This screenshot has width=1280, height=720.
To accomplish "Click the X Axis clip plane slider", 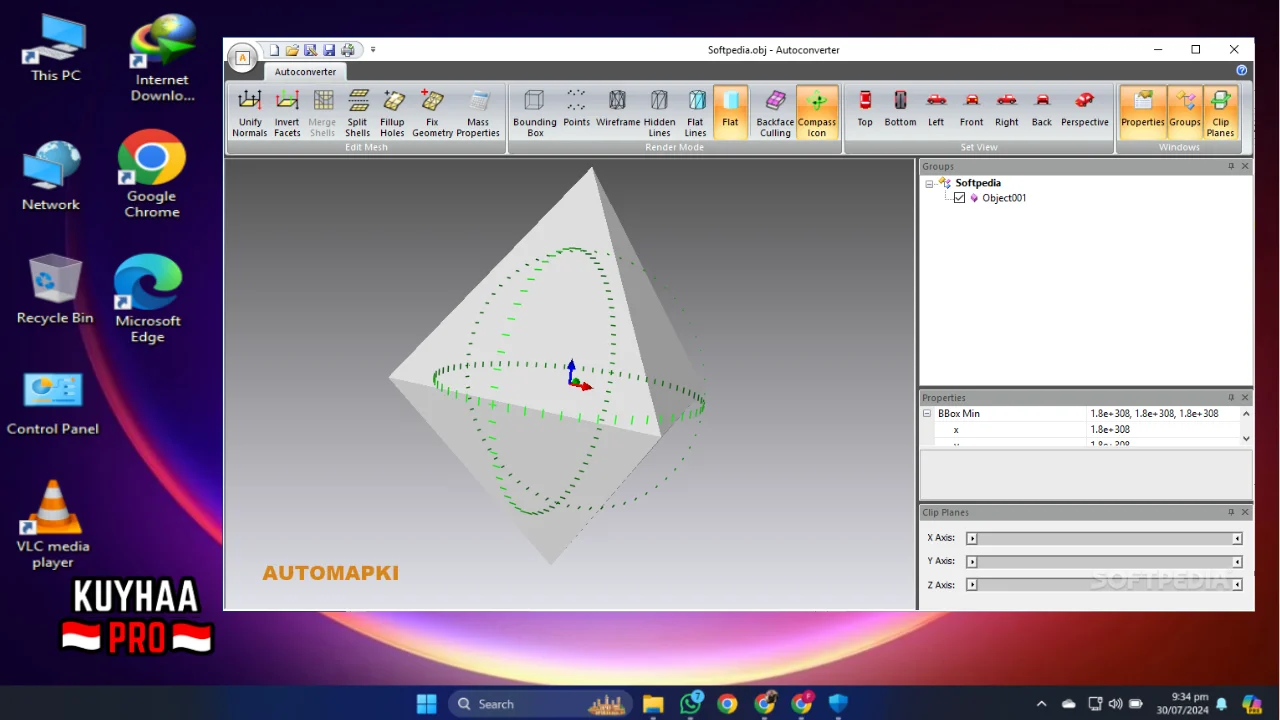I will click(x=1104, y=538).
